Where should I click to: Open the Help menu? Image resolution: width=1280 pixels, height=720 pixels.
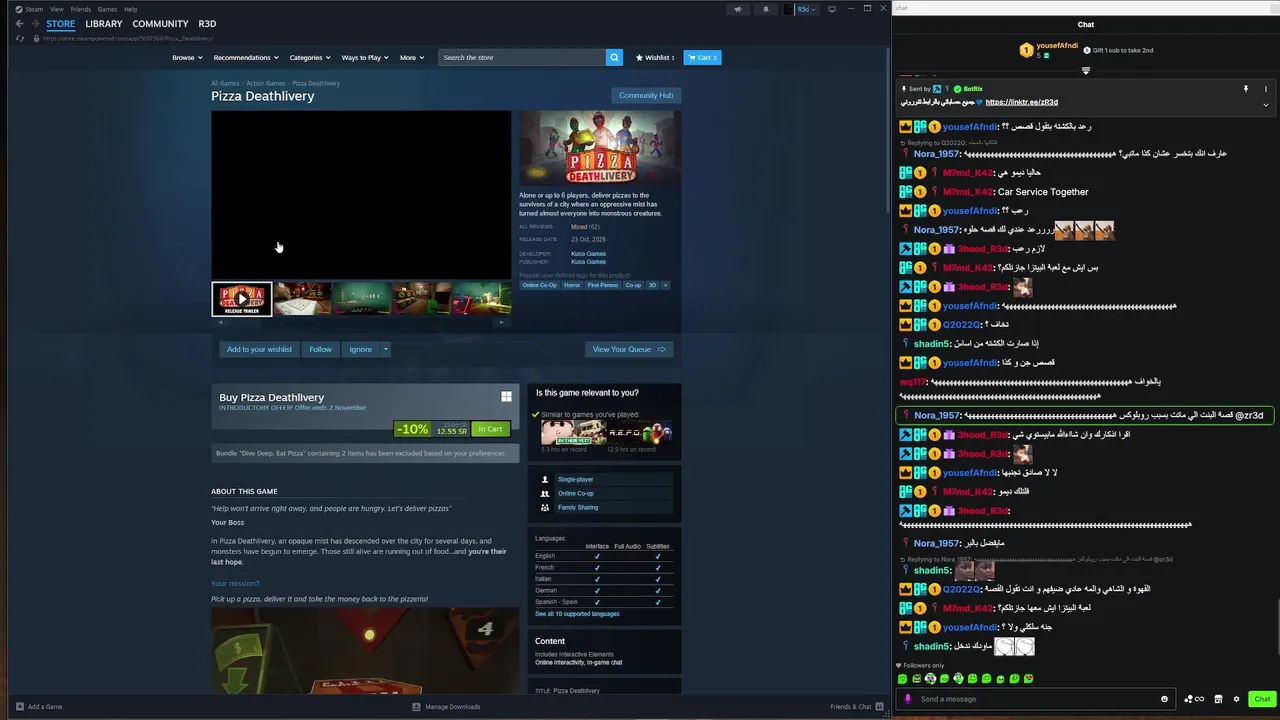(x=130, y=9)
